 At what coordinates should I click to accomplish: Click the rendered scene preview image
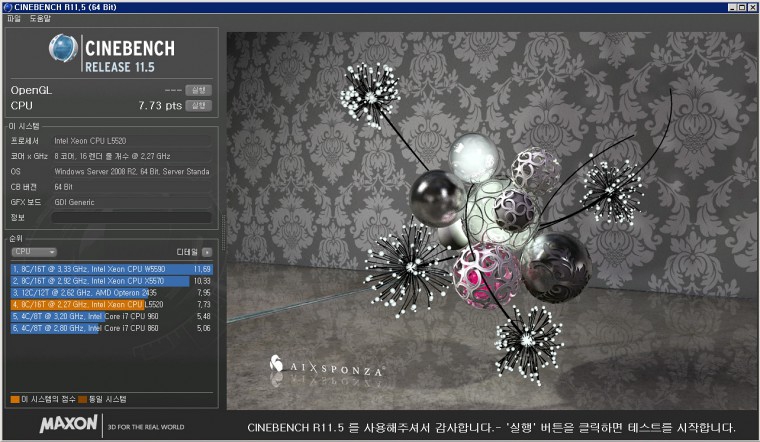coord(490,221)
